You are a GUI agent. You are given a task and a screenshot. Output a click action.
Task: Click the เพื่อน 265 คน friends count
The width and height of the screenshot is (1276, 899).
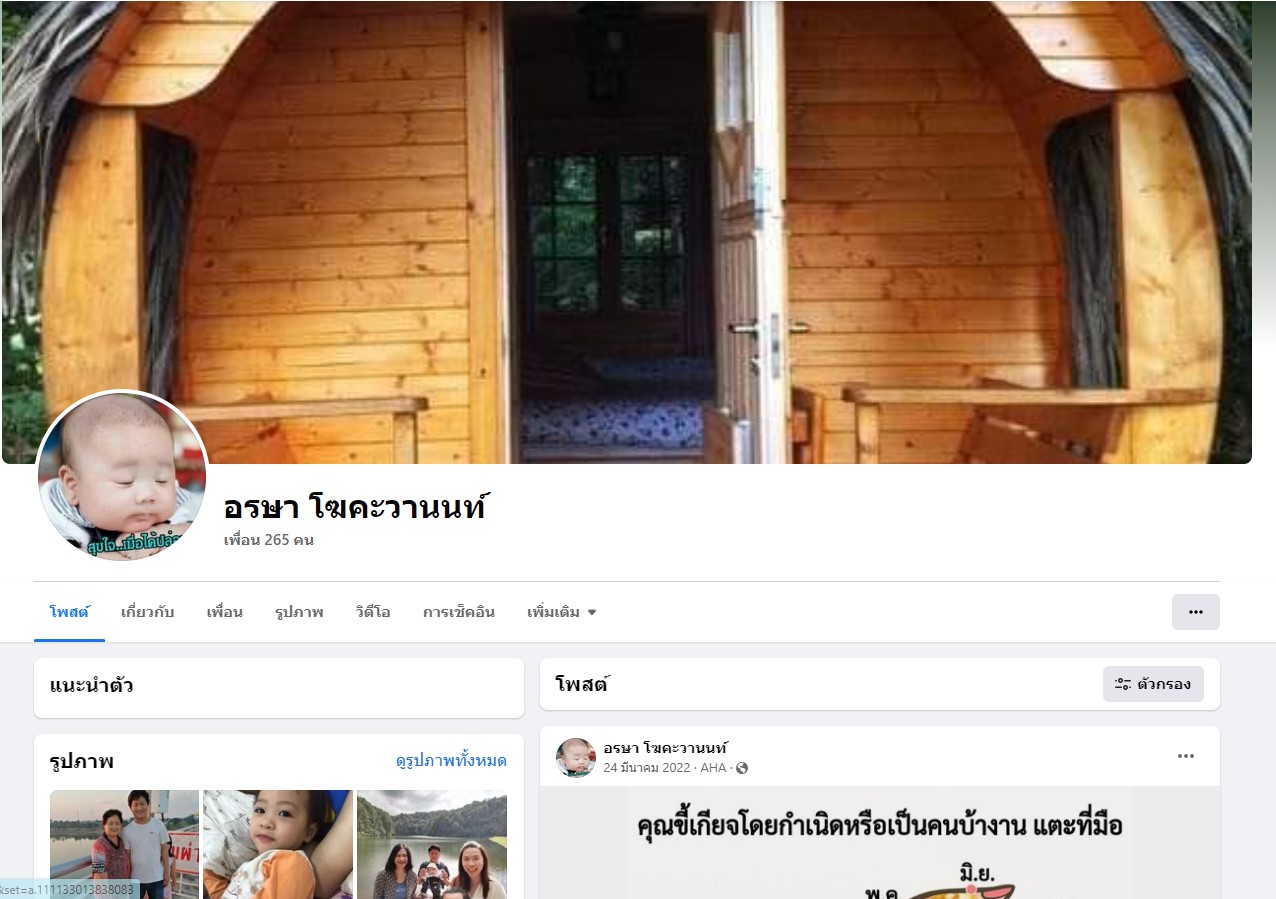click(269, 540)
